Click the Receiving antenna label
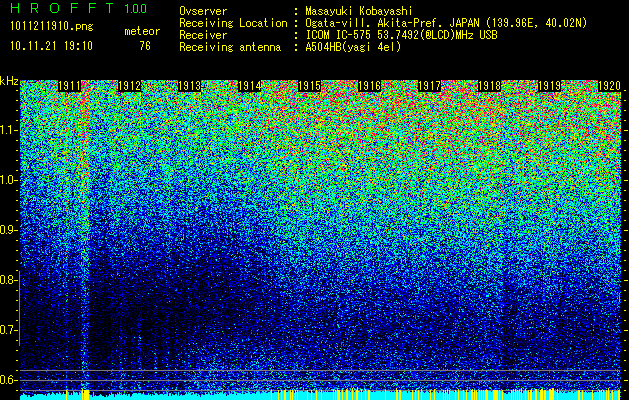 point(230,47)
